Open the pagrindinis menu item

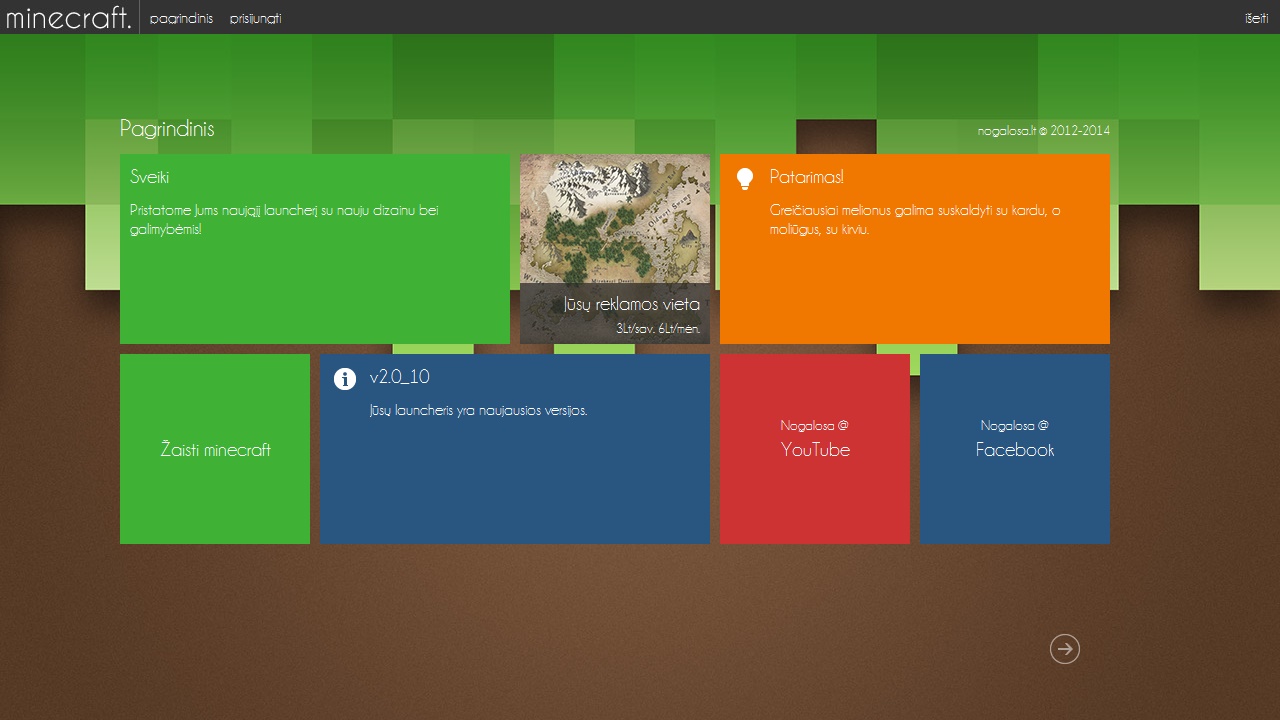181,19
